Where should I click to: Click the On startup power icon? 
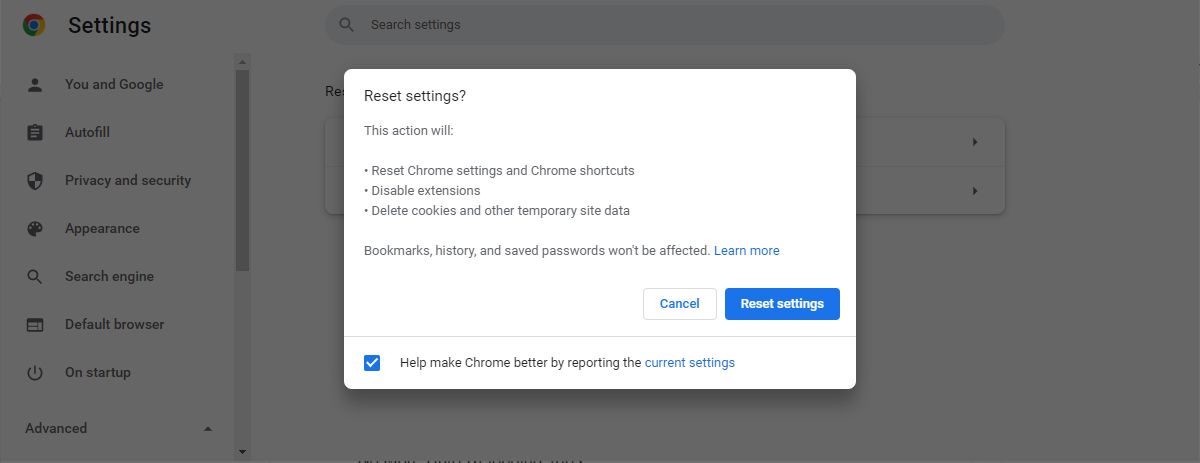click(x=35, y=373)
